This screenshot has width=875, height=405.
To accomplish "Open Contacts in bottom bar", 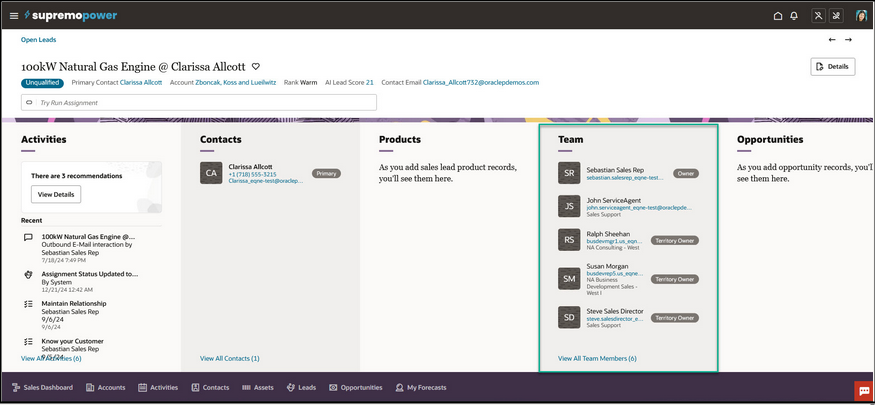I will (x=210, y=387).
